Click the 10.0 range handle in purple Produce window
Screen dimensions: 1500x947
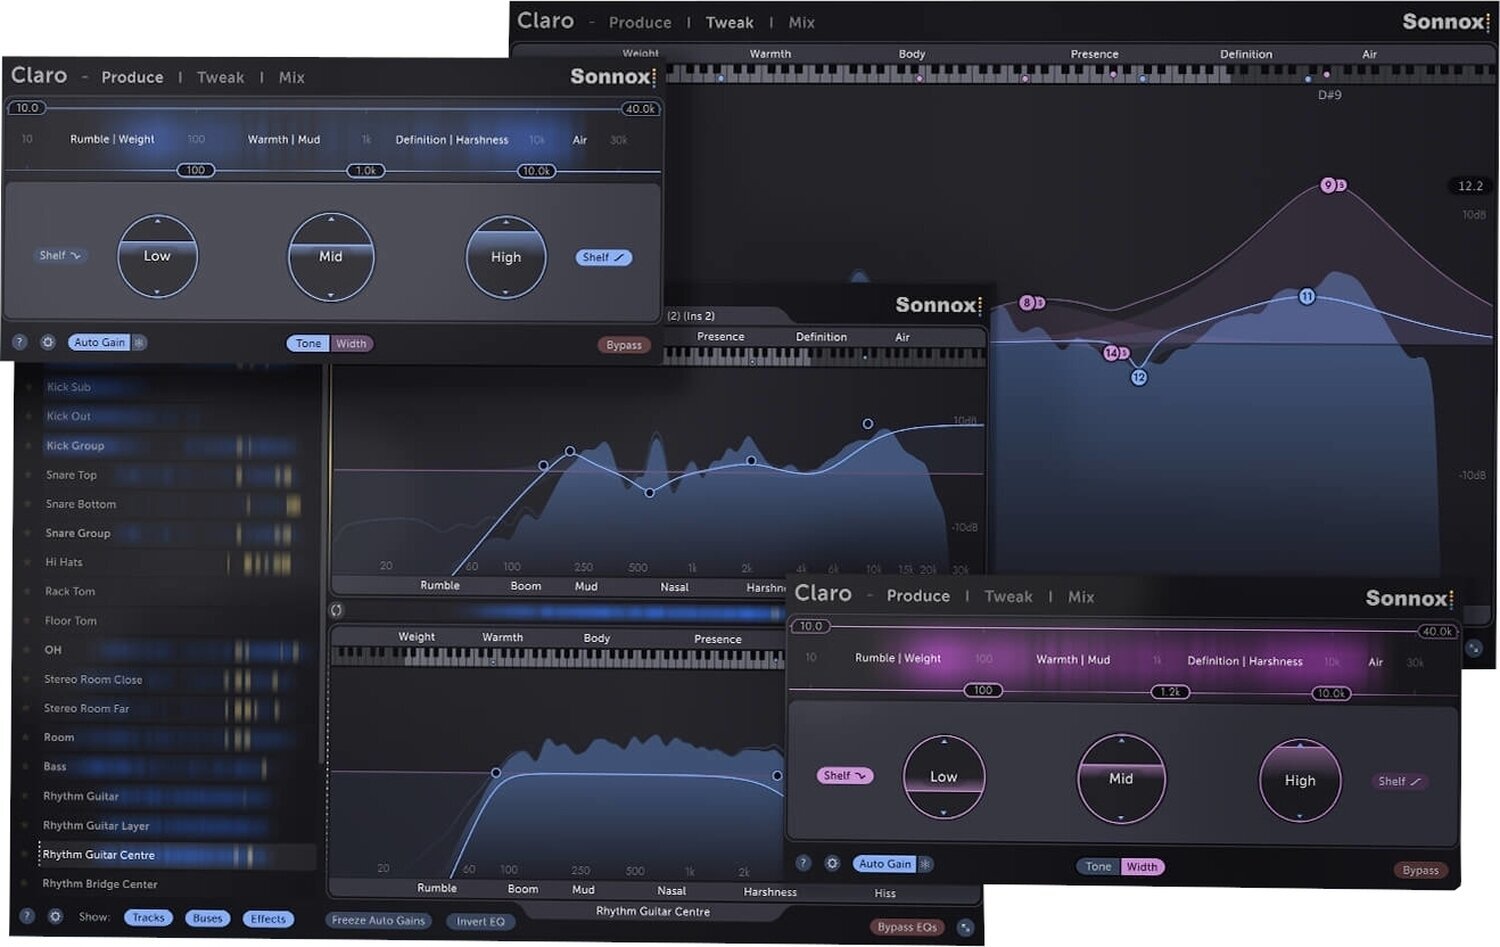(811, 626)
